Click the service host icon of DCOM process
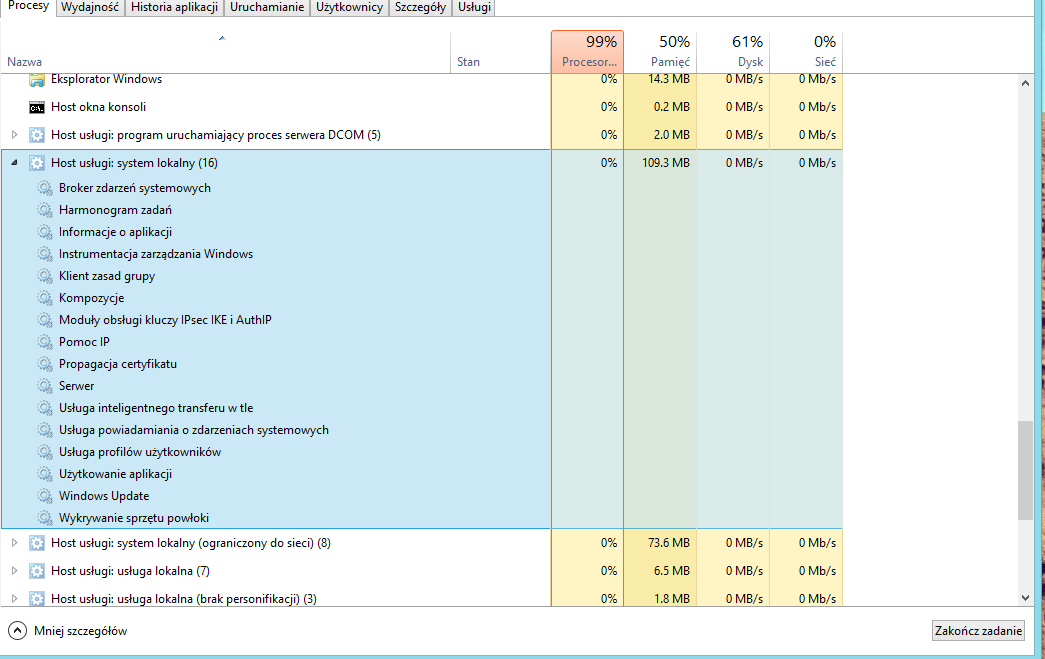The image size is (1045, 659). click(x=37, y=135)
